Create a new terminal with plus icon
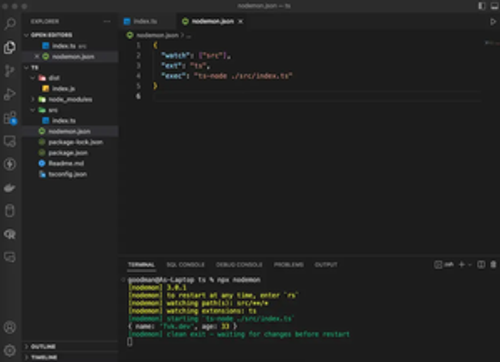 point(462,265)
